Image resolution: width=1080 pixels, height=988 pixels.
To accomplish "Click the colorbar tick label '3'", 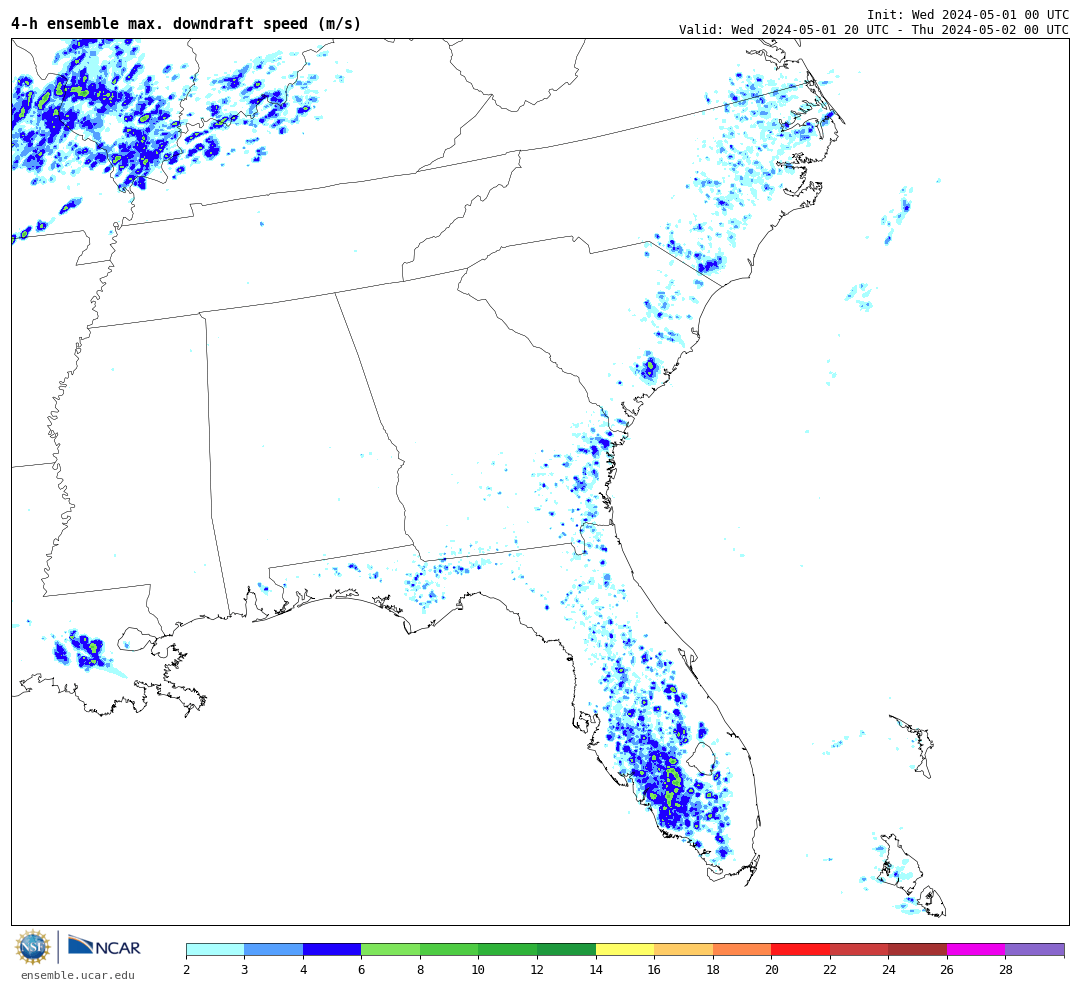I will [x=245, y=969].
